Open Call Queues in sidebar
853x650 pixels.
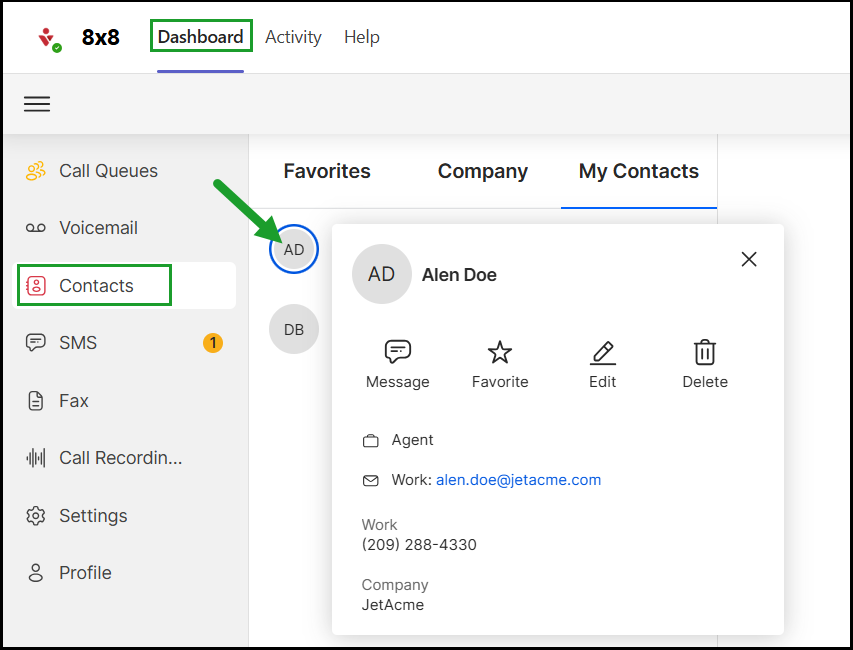coord(108,171)
